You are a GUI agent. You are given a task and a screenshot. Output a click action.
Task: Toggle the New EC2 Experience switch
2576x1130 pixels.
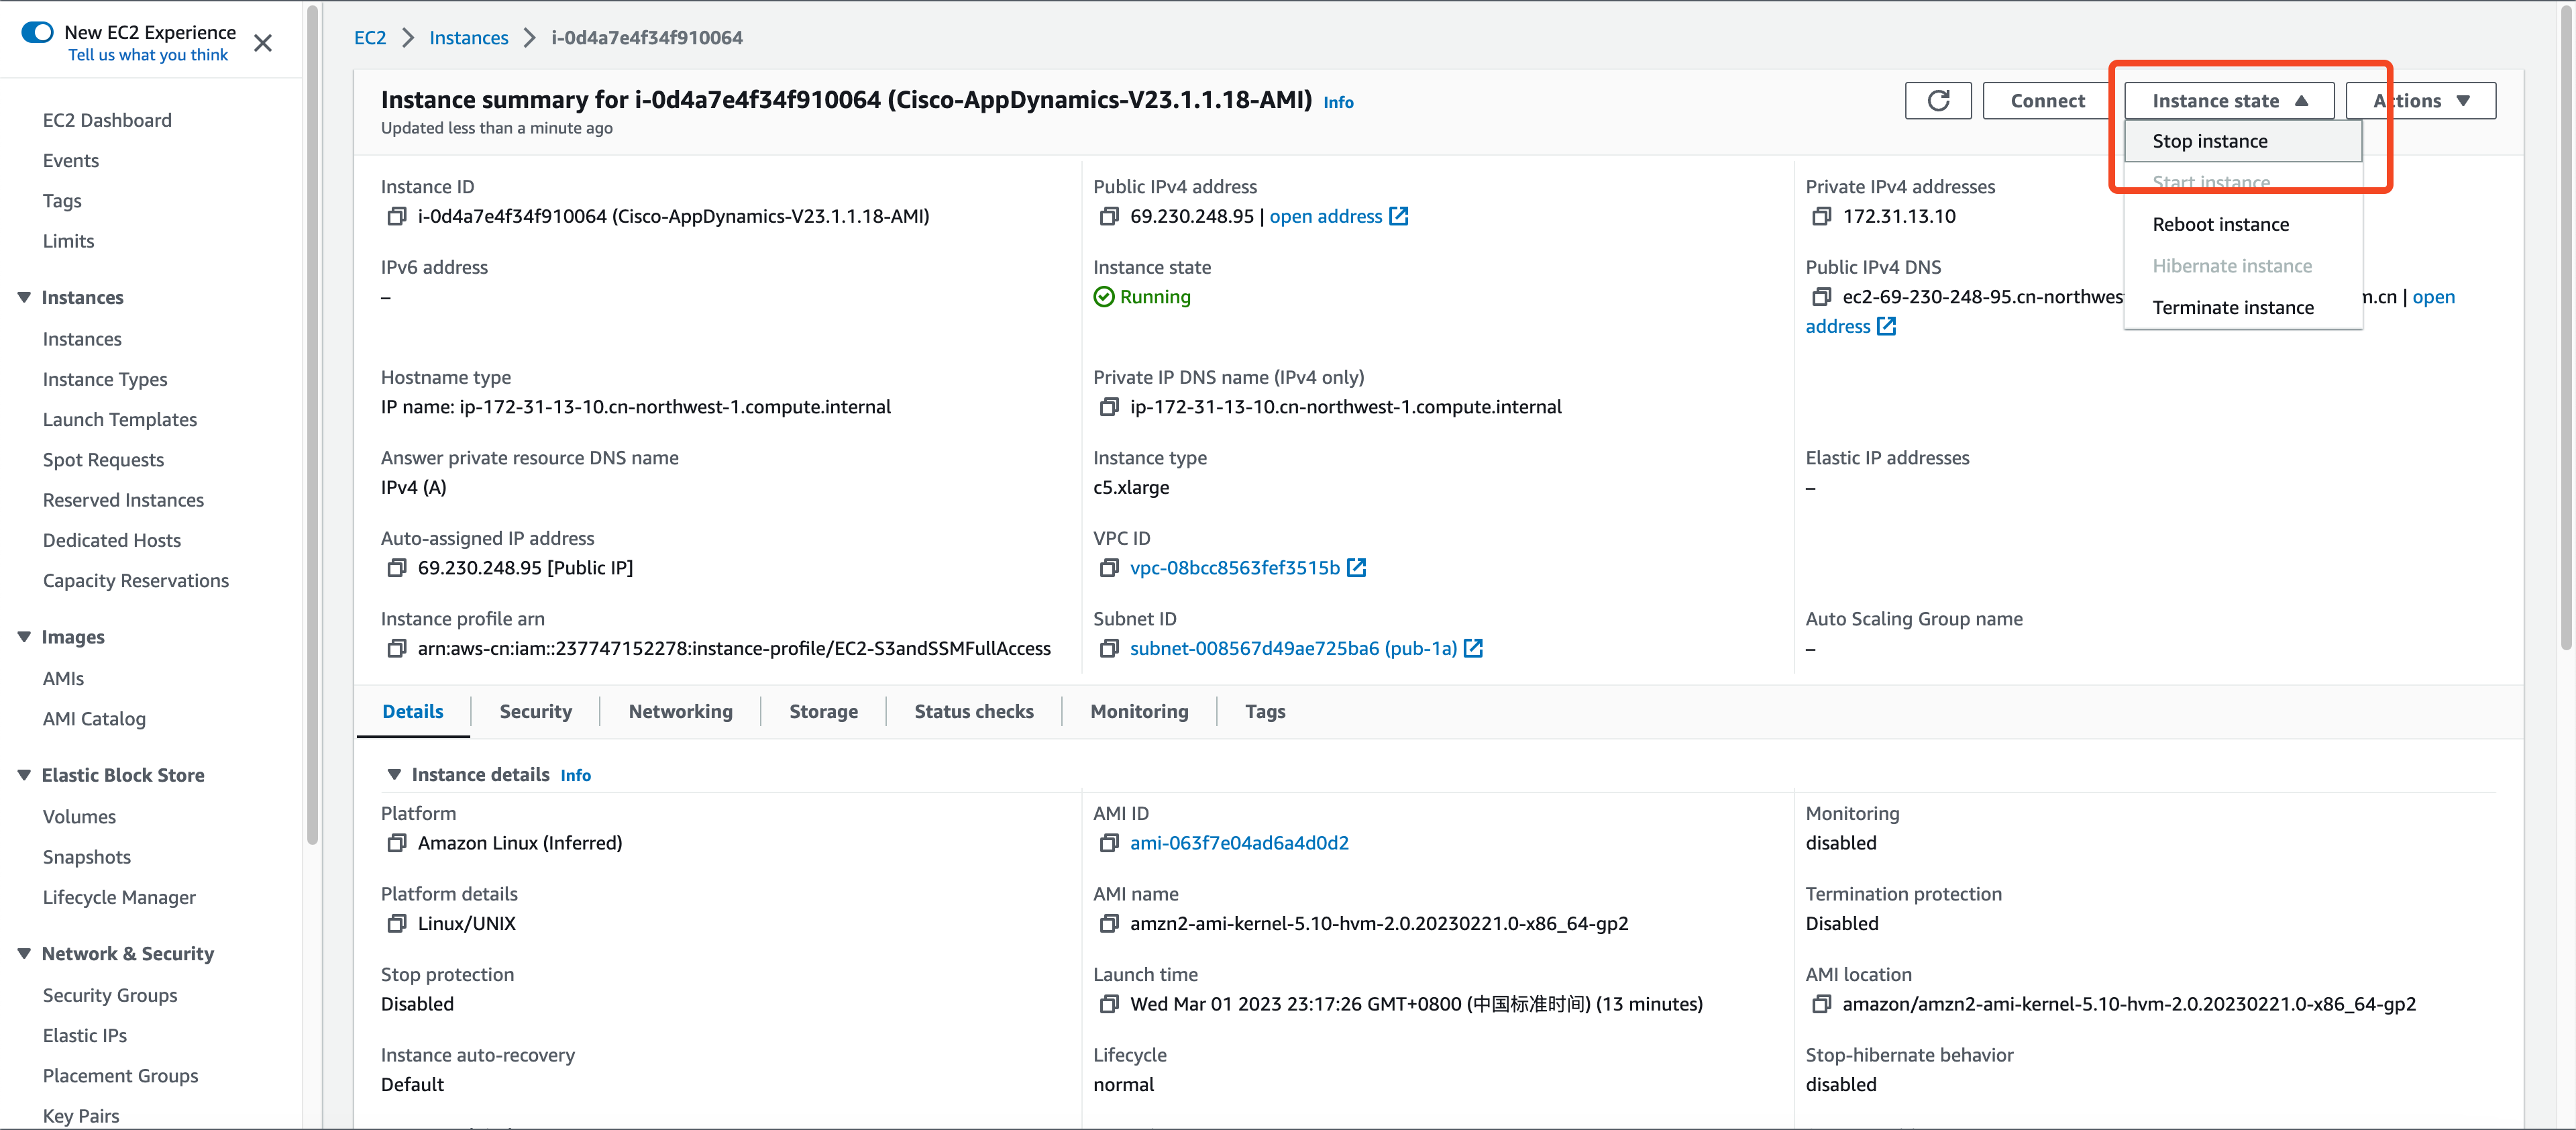[x=37, y=32]
